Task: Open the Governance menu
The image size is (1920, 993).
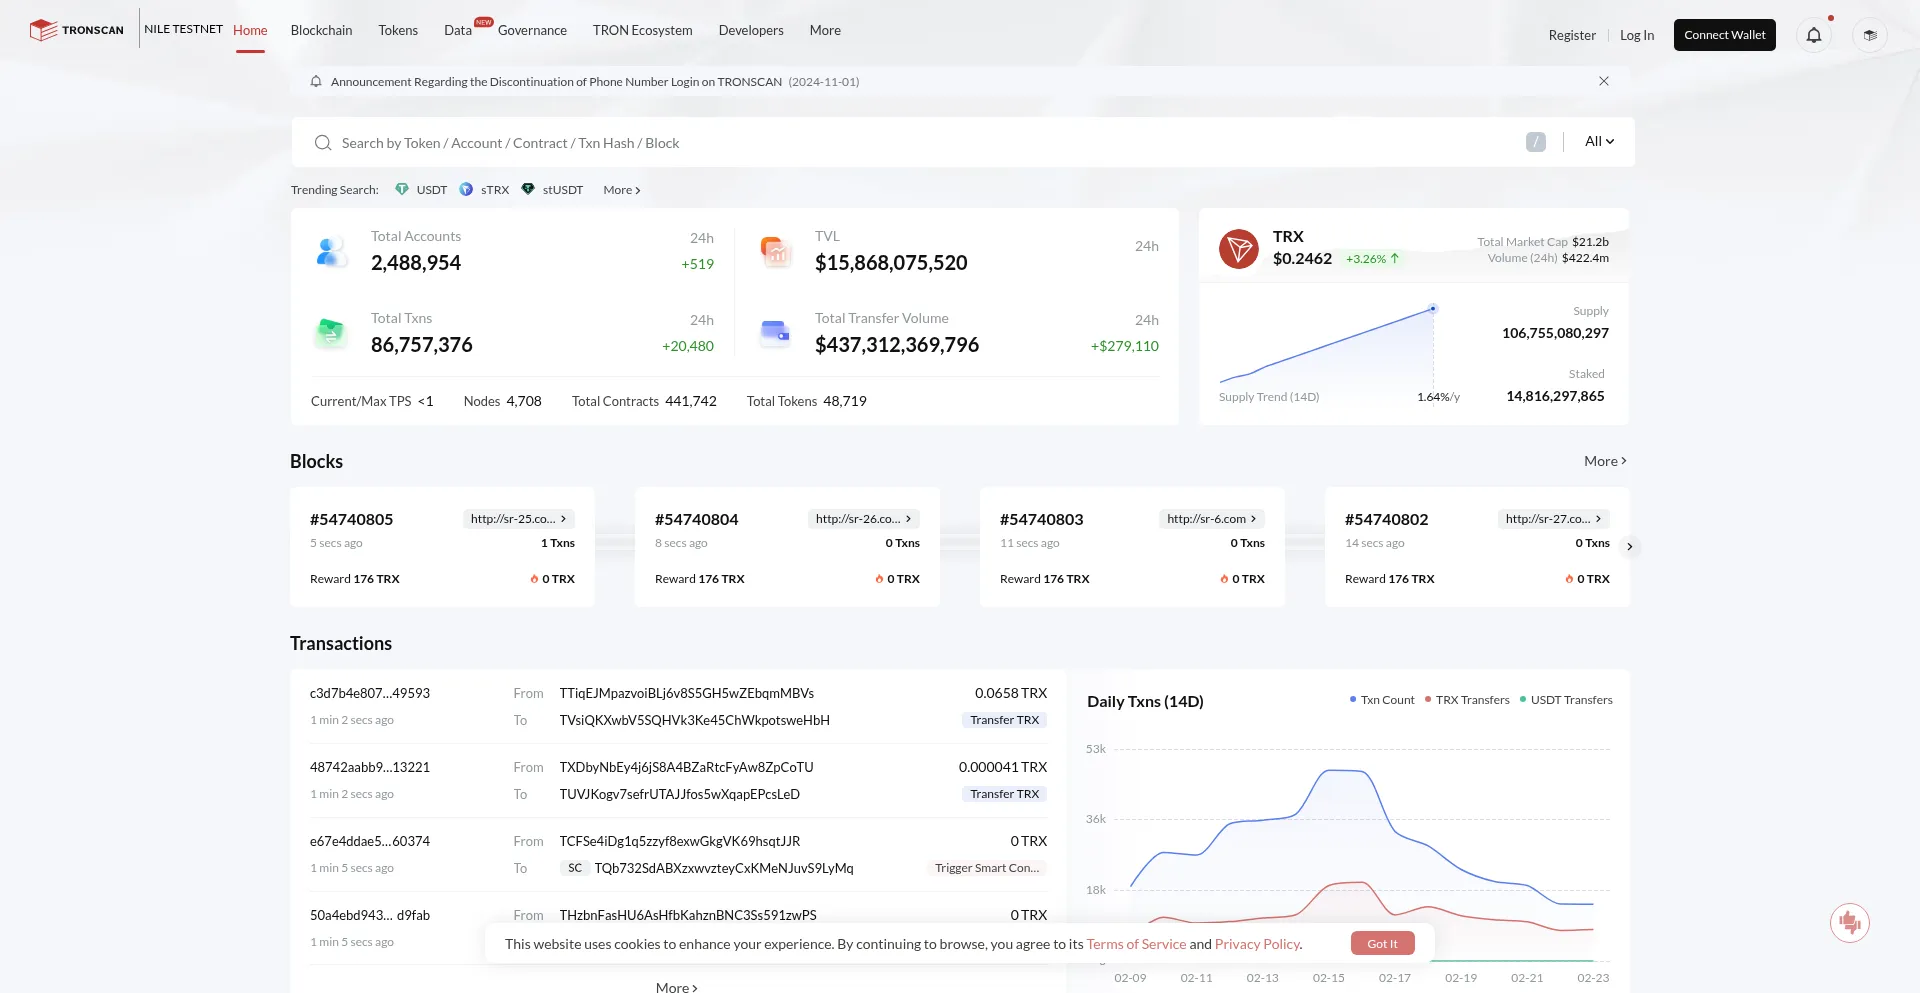Action: [x=532, y=30]
